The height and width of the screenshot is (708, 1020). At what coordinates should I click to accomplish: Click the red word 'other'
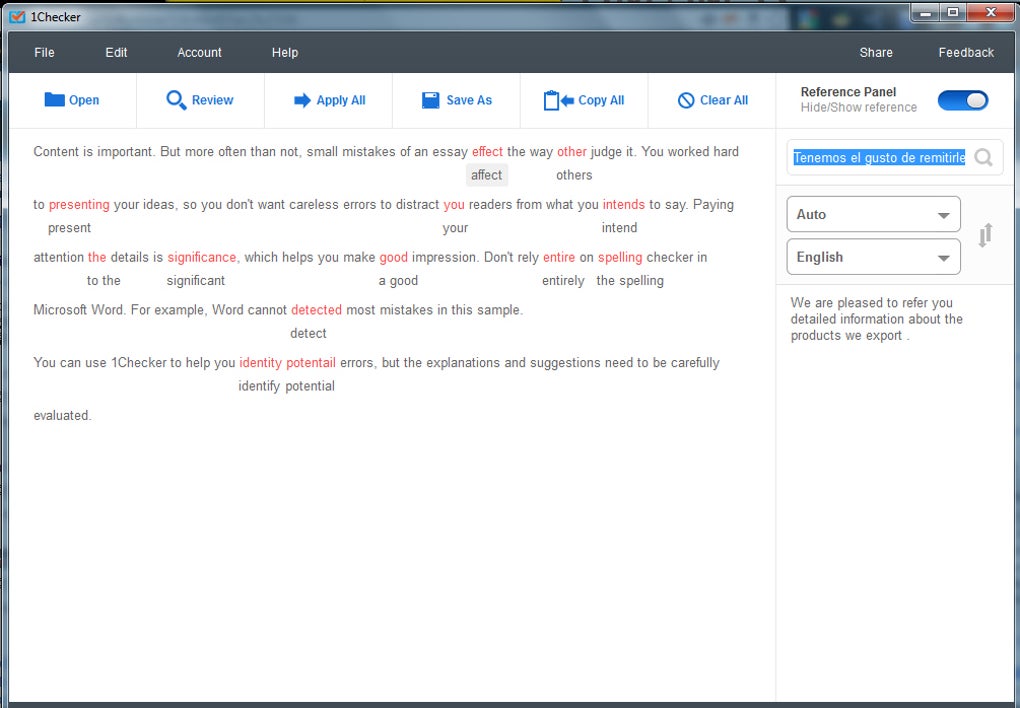click(x=572, y=152)
